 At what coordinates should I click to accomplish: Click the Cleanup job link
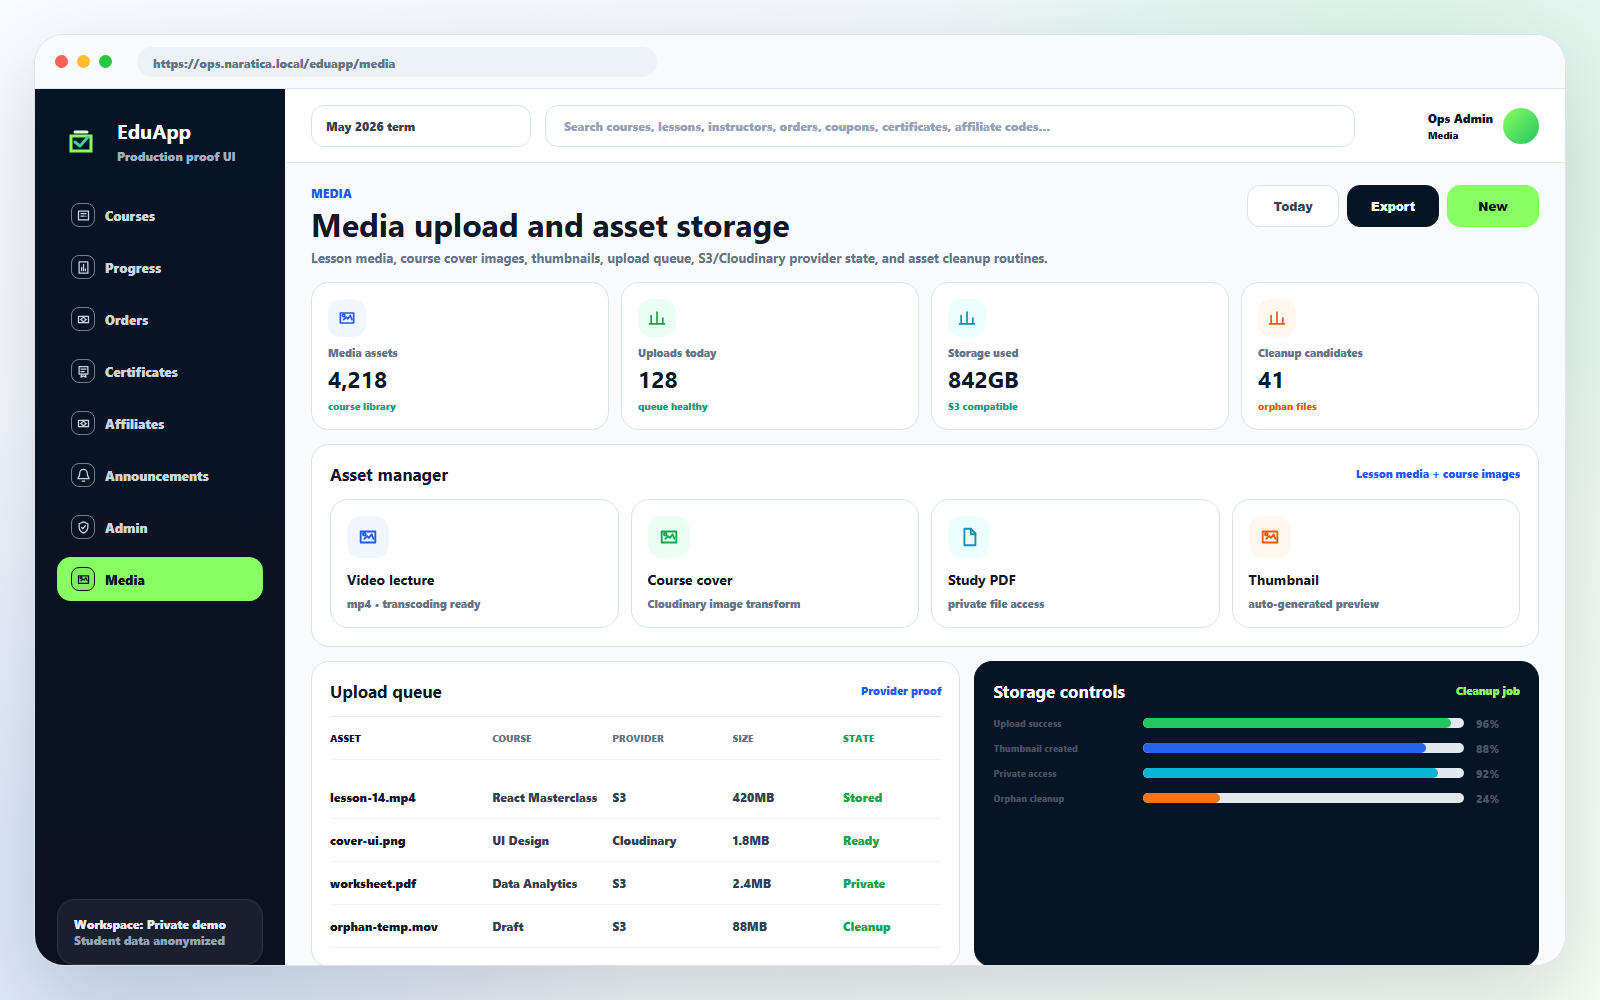1488,691
